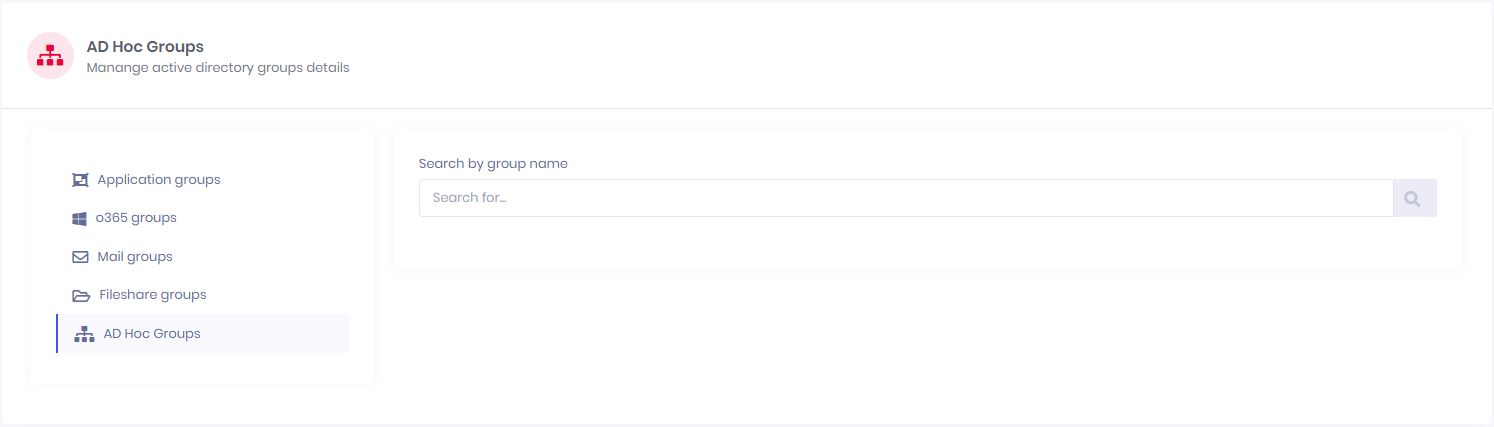Image resolution: width=1494 pixels, height=427 pixels.
Task: Click the empty area below the search panel
Action: click(927, 340)
